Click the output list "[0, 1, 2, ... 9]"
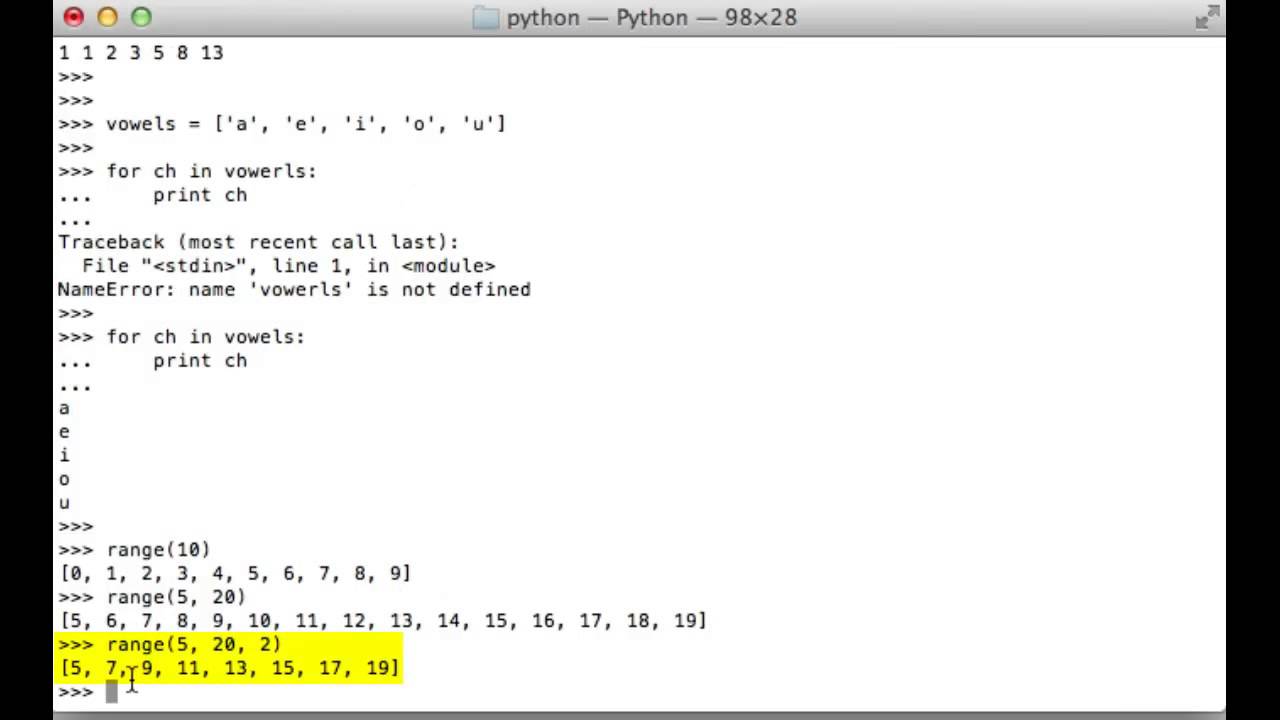This screenshot has height=720, width=1280. (236, 574)
